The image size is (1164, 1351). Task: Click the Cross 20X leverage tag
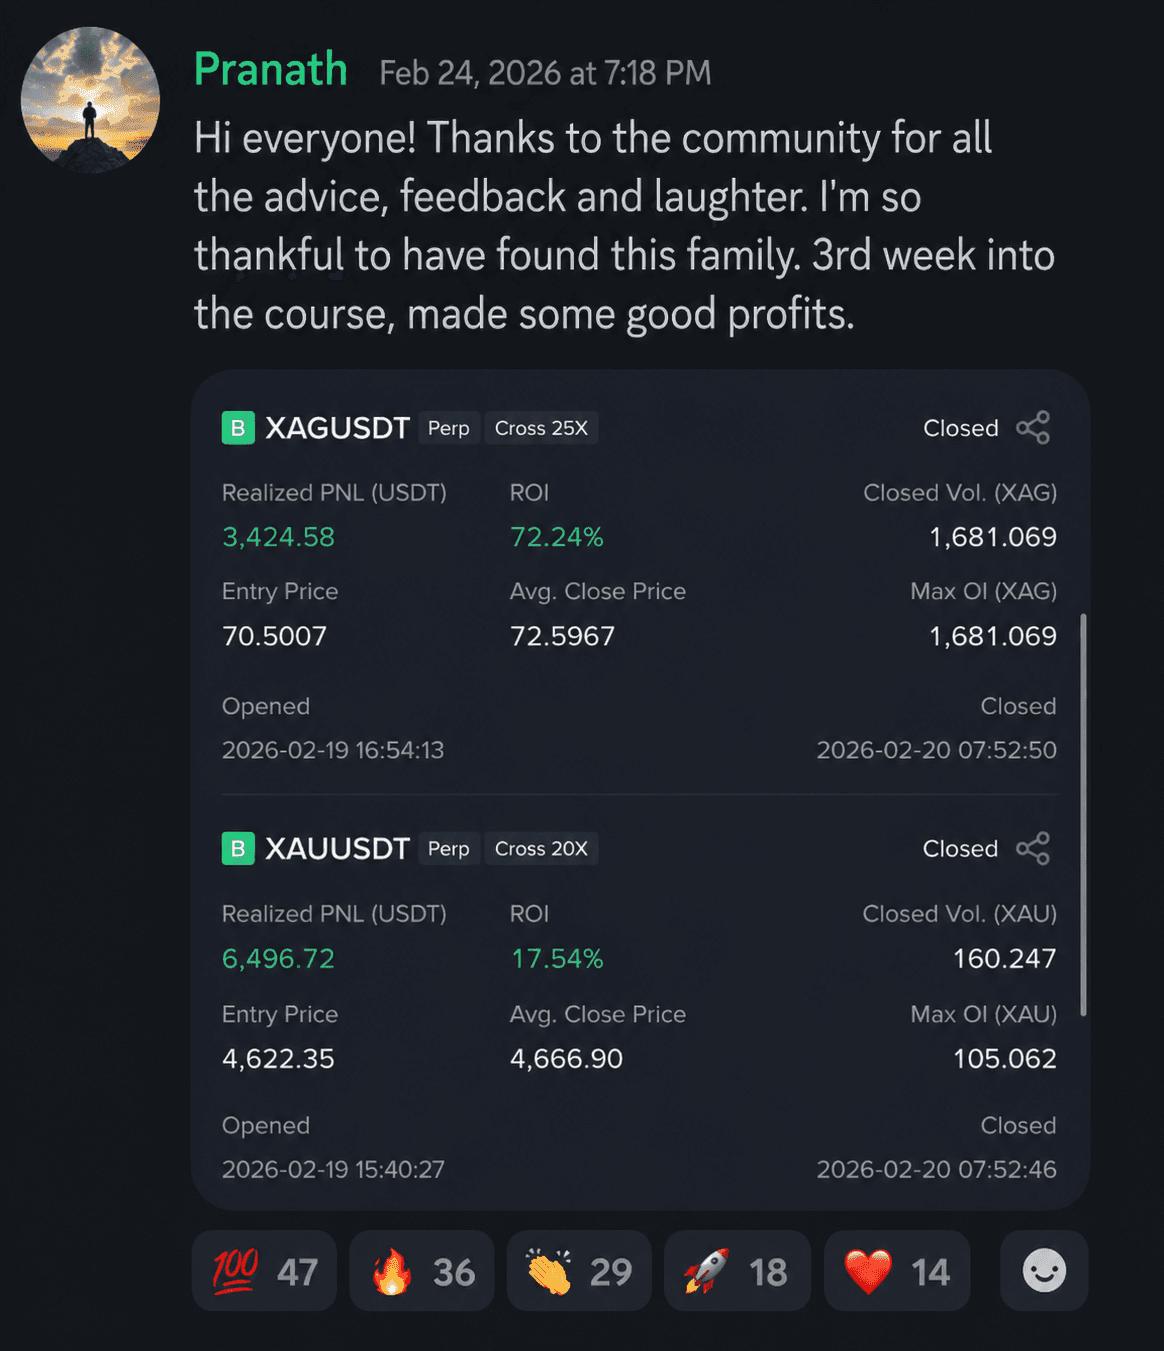(541, 849)
